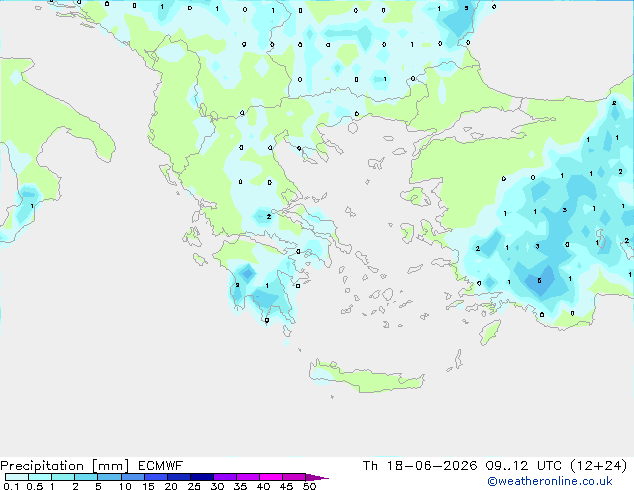Click the 0.5–1 mm legend color swatch
Viewport: 634px width, 490px height.
click(x=40, y=477)
